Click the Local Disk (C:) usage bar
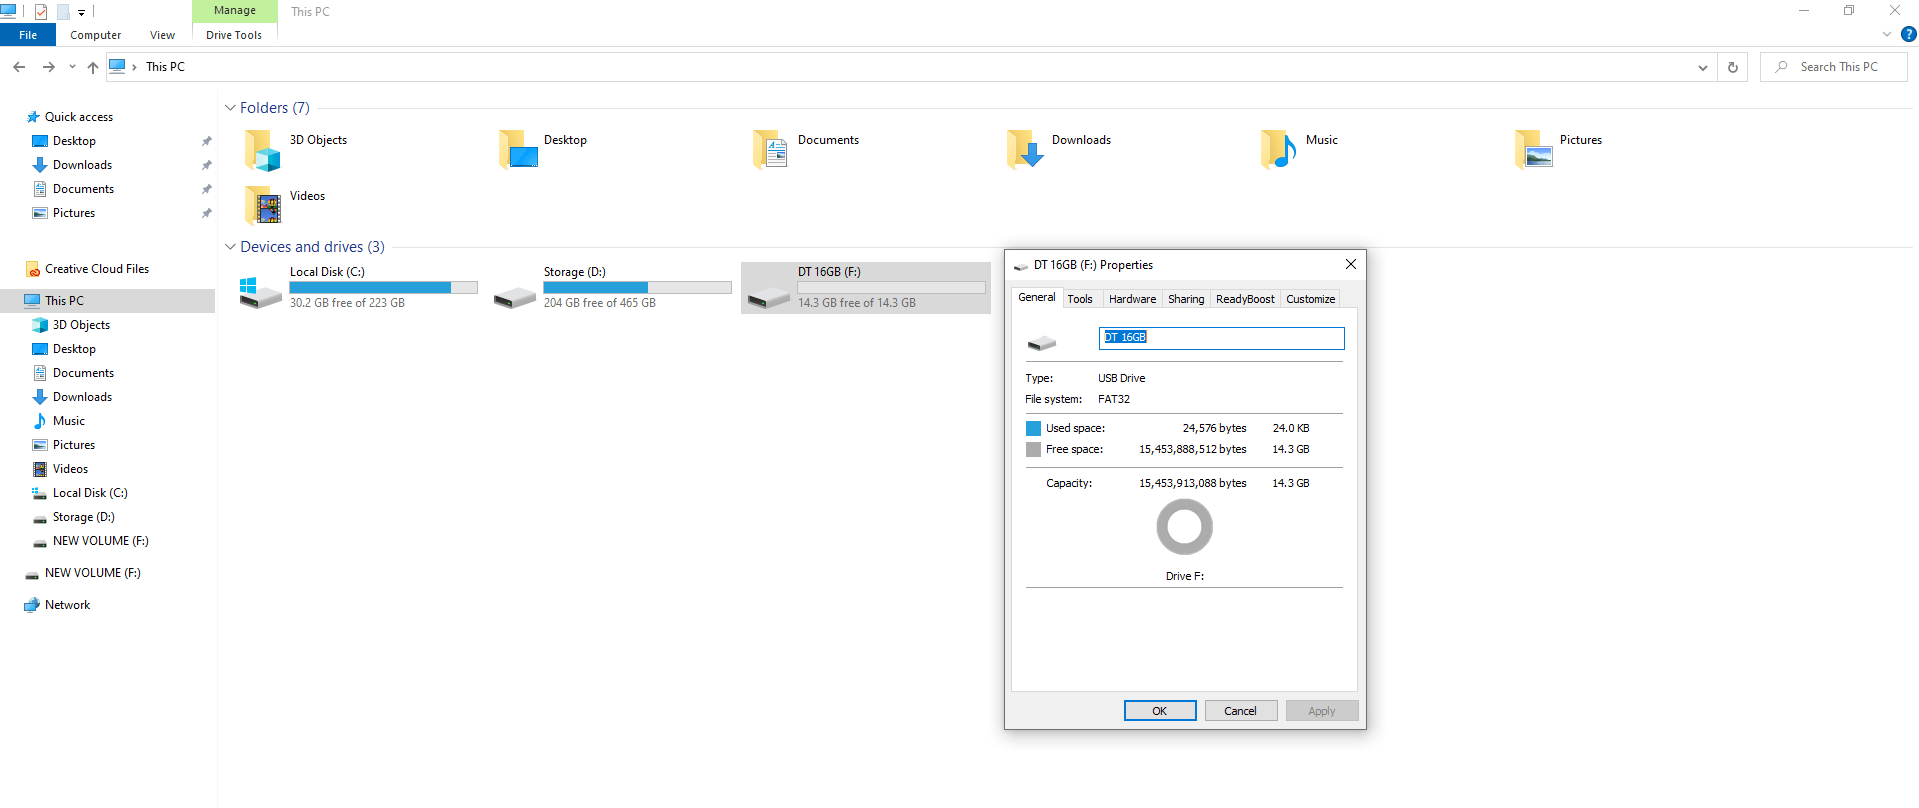Viewport: 1919px width, 808px height. click(384, 288)
